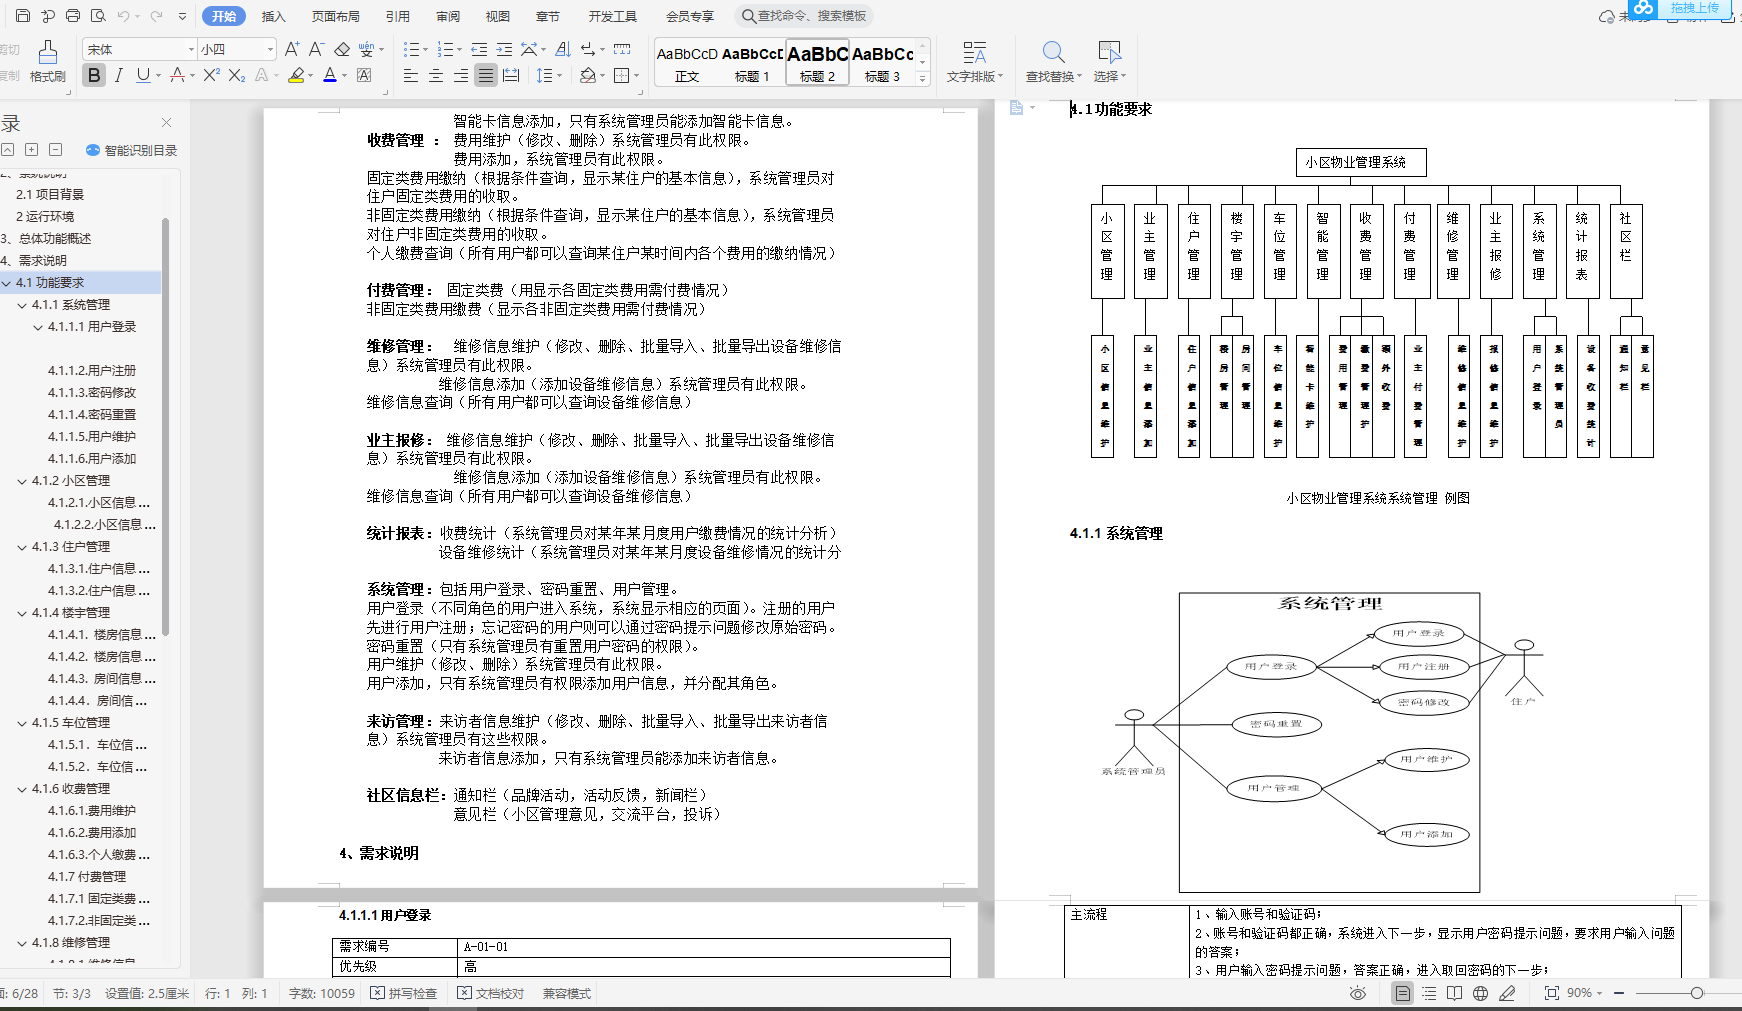Apply blue font color button
Screen dimensions: 1742x1011
pyautogui.click(x=330, y=75)
